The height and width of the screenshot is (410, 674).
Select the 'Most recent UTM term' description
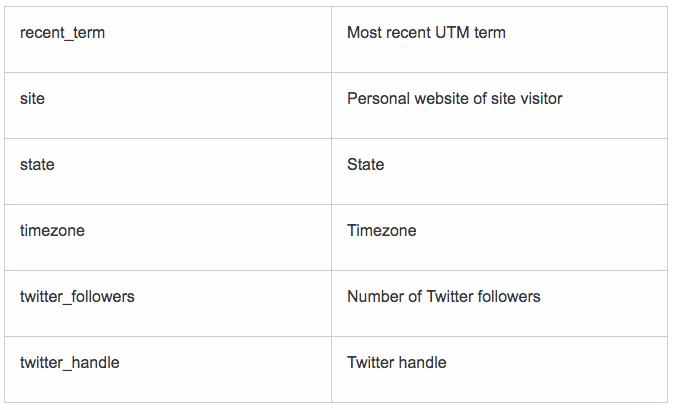(426, 33)
